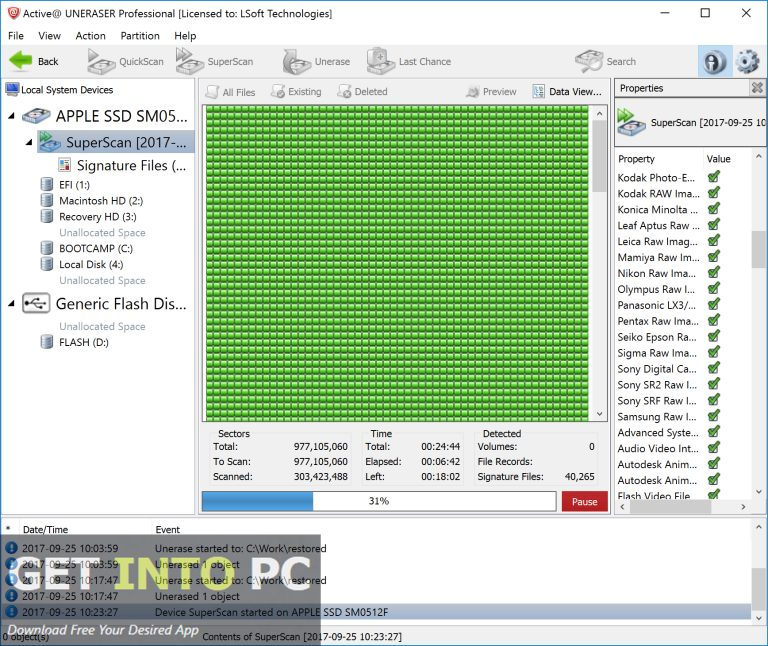The image size is (768, 646).
Task: Show All Files filter
Action: (231, 92)
